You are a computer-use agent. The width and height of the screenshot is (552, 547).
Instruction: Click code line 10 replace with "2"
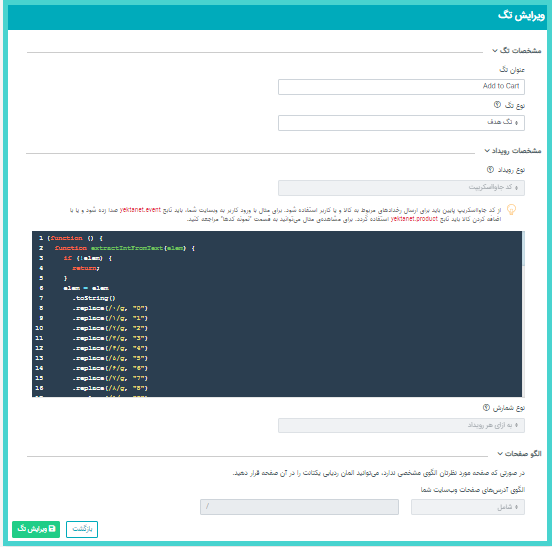coord(110,328)
